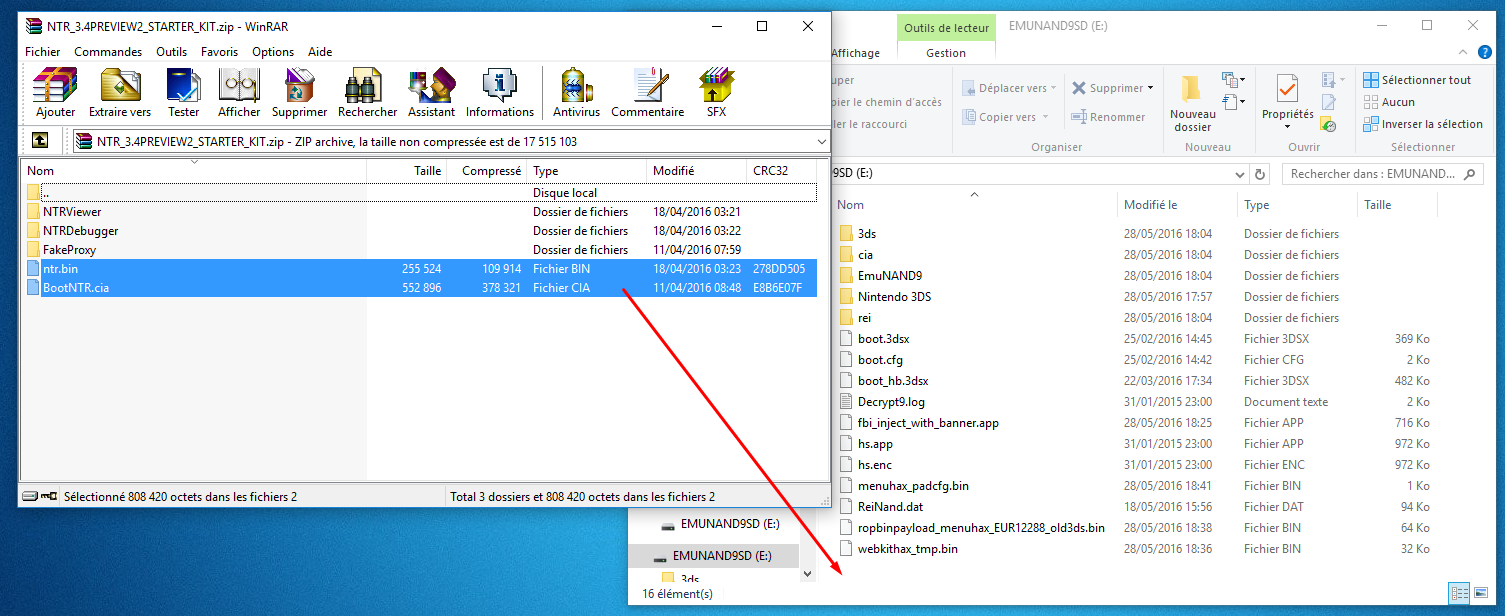The image size is (1505, 616).
Task: Click the Antivirus scan icon
Action: (x=576, y=93)
